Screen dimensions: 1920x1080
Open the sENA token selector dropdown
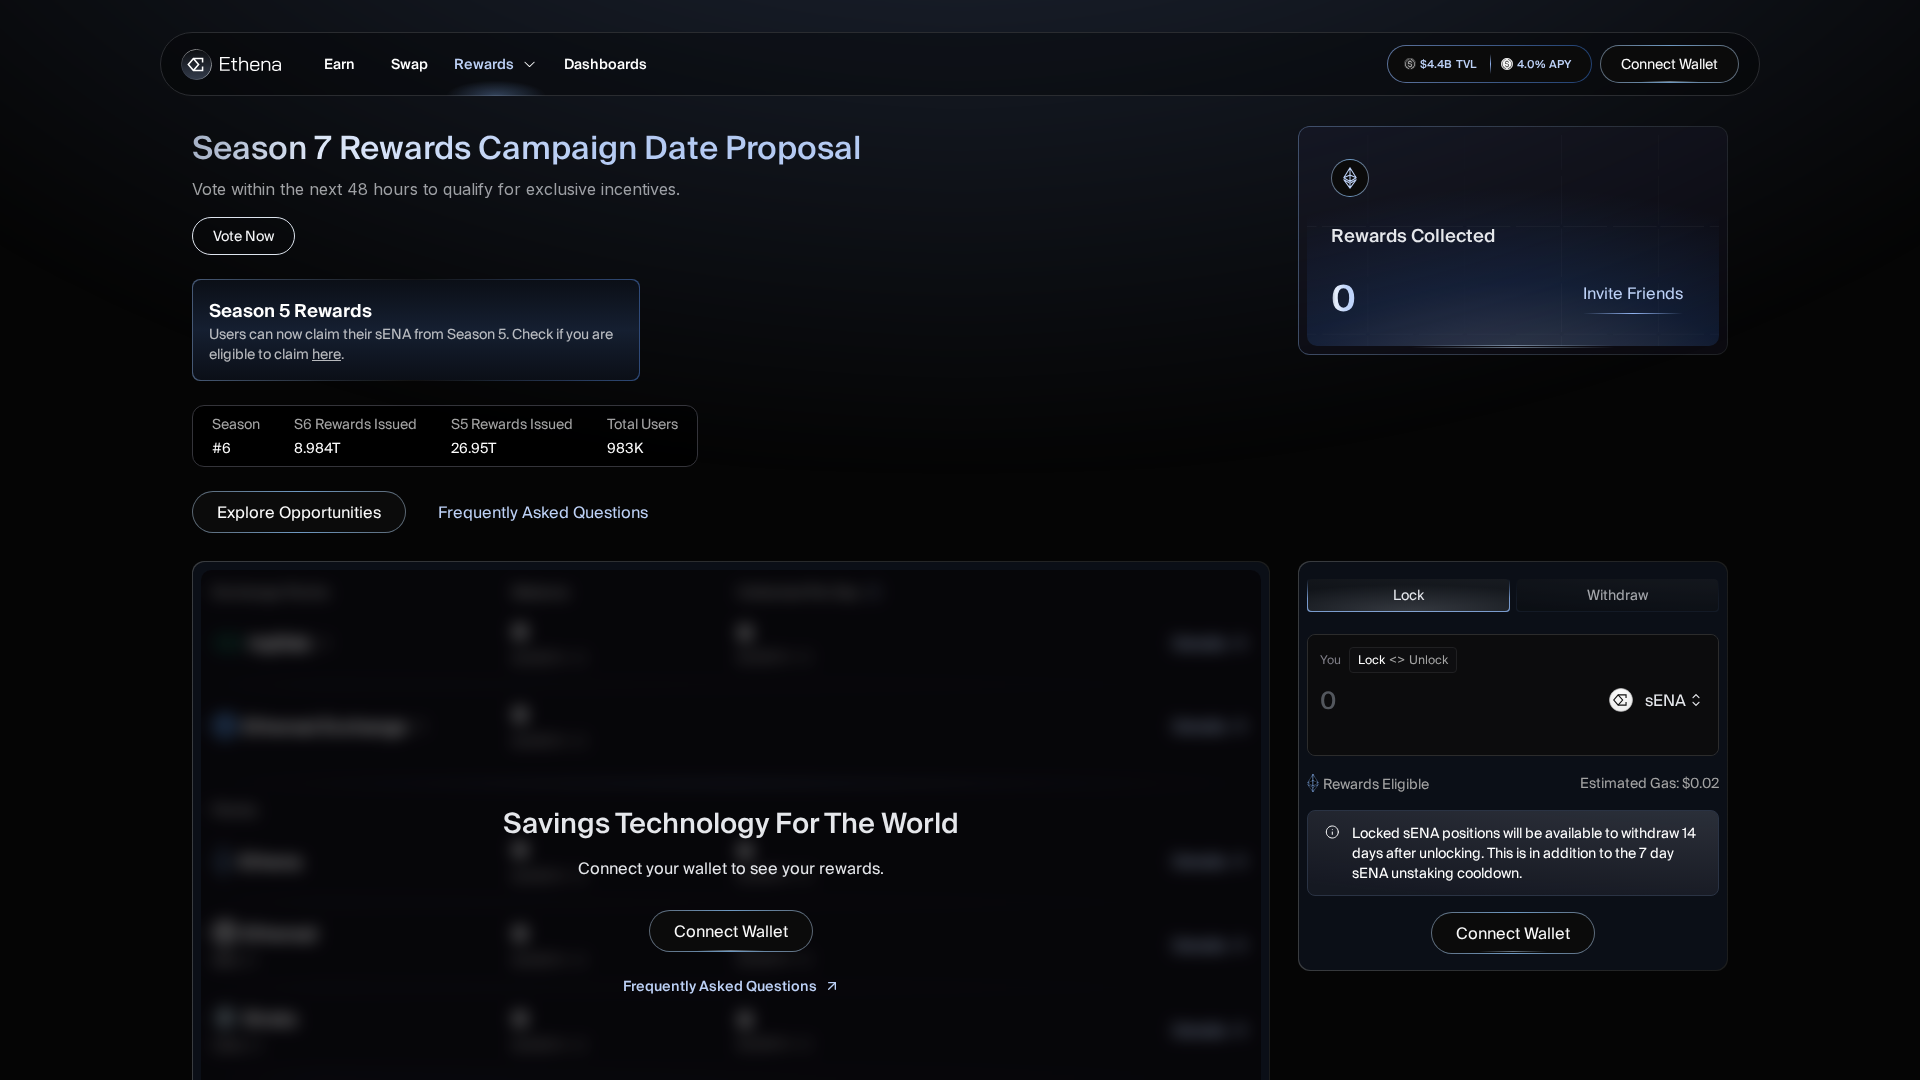[1672, 700]
